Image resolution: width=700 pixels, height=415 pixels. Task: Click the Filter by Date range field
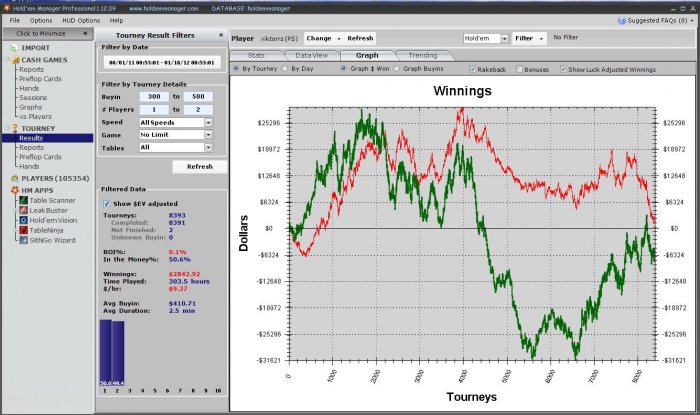(x=162, y=62)
